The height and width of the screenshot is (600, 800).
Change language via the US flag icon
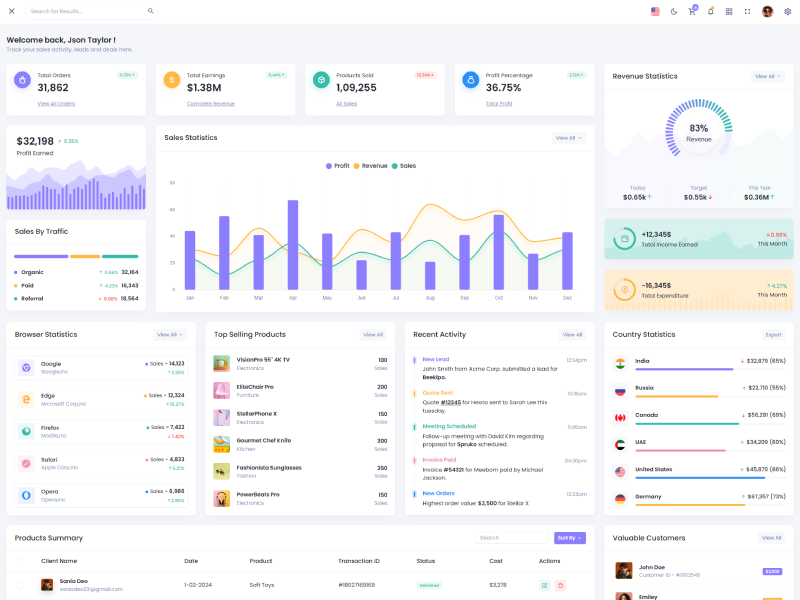(655, 11)
